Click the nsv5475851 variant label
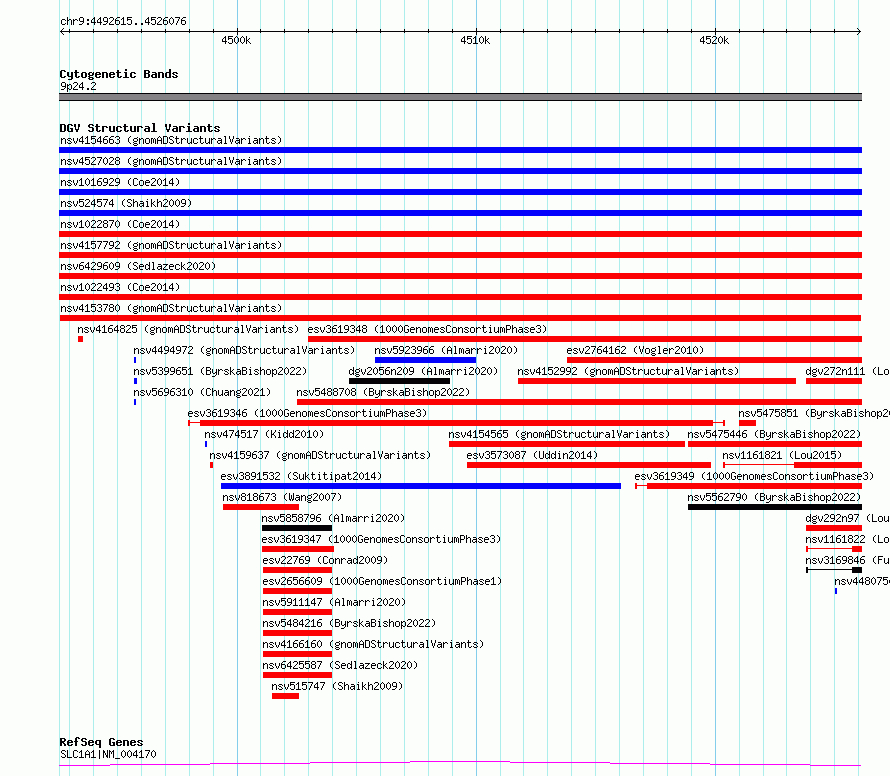890x776 pixels. coord(814,413)
